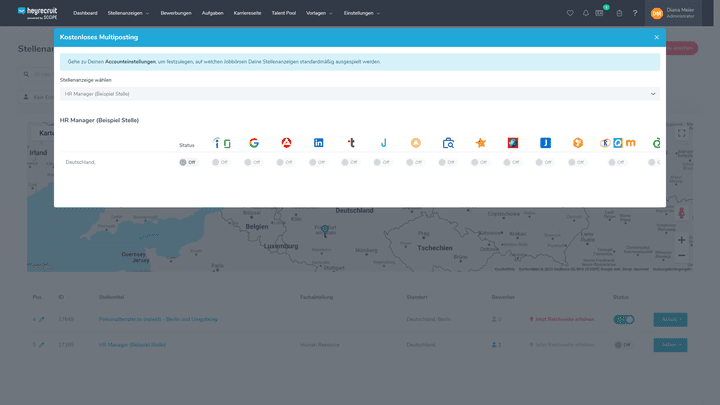Open the help question mark icon
Viewport: 720px width, 405px height.
point(634,13)
